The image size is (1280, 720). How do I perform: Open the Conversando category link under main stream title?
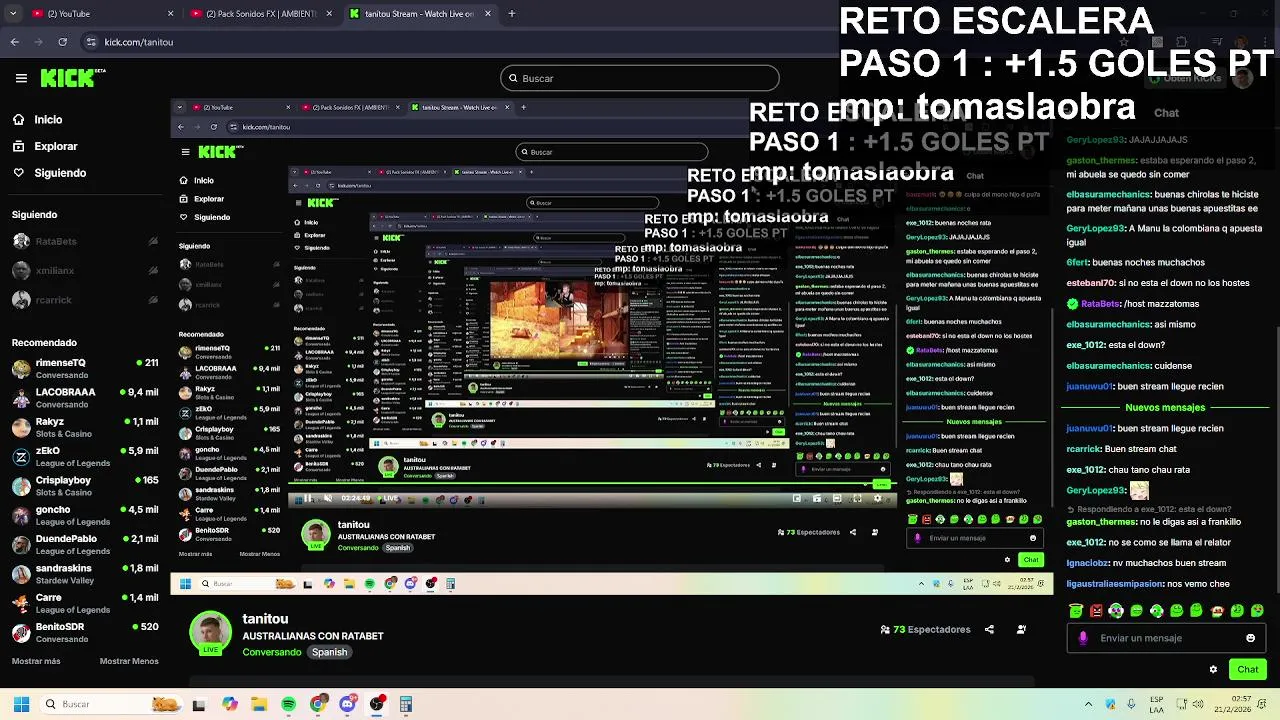point(271,652)
